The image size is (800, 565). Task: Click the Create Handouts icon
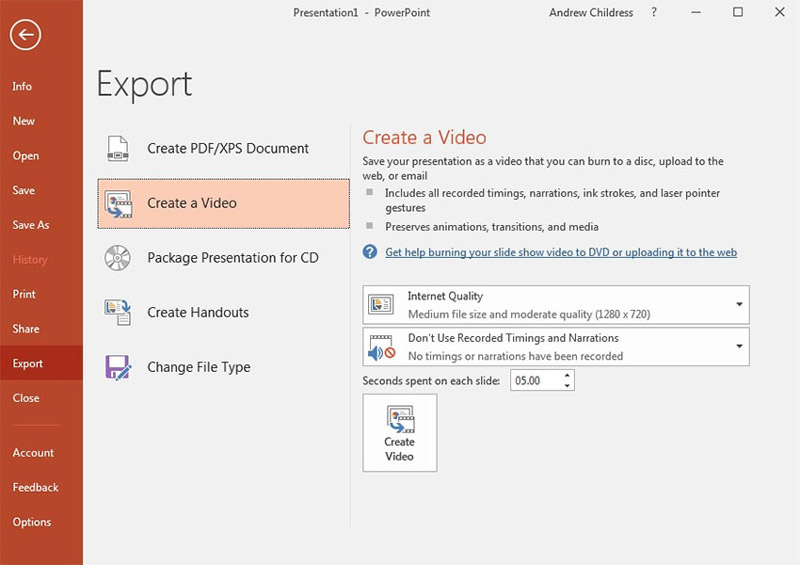tap(118, 312)
